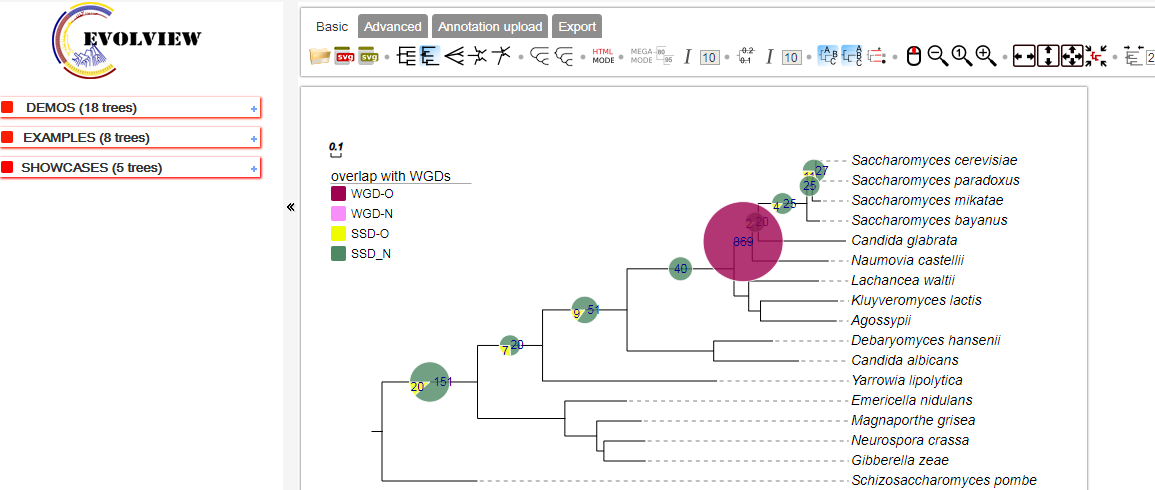Fit the tree to canvas width
The image size is (1155, 490).
click(x=1024, y=57)
